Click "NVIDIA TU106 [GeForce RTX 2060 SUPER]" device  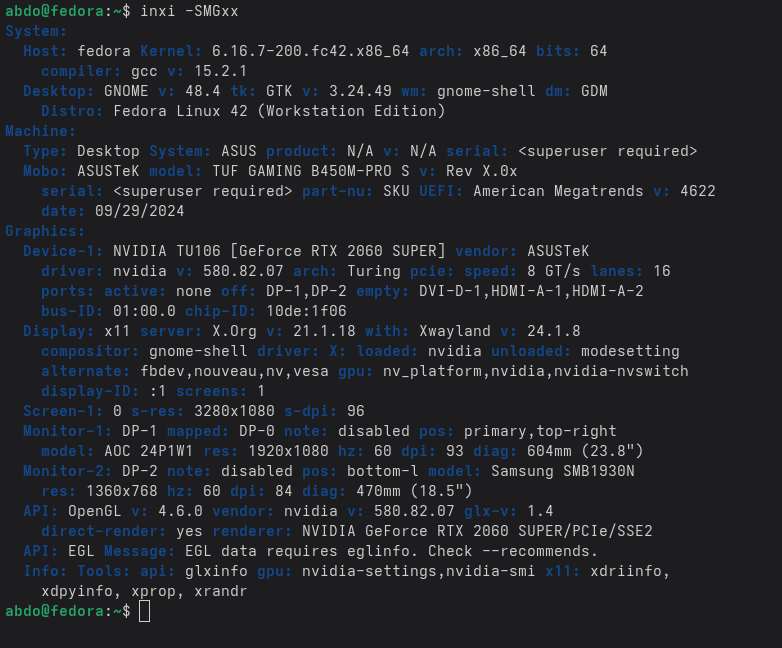279,251
